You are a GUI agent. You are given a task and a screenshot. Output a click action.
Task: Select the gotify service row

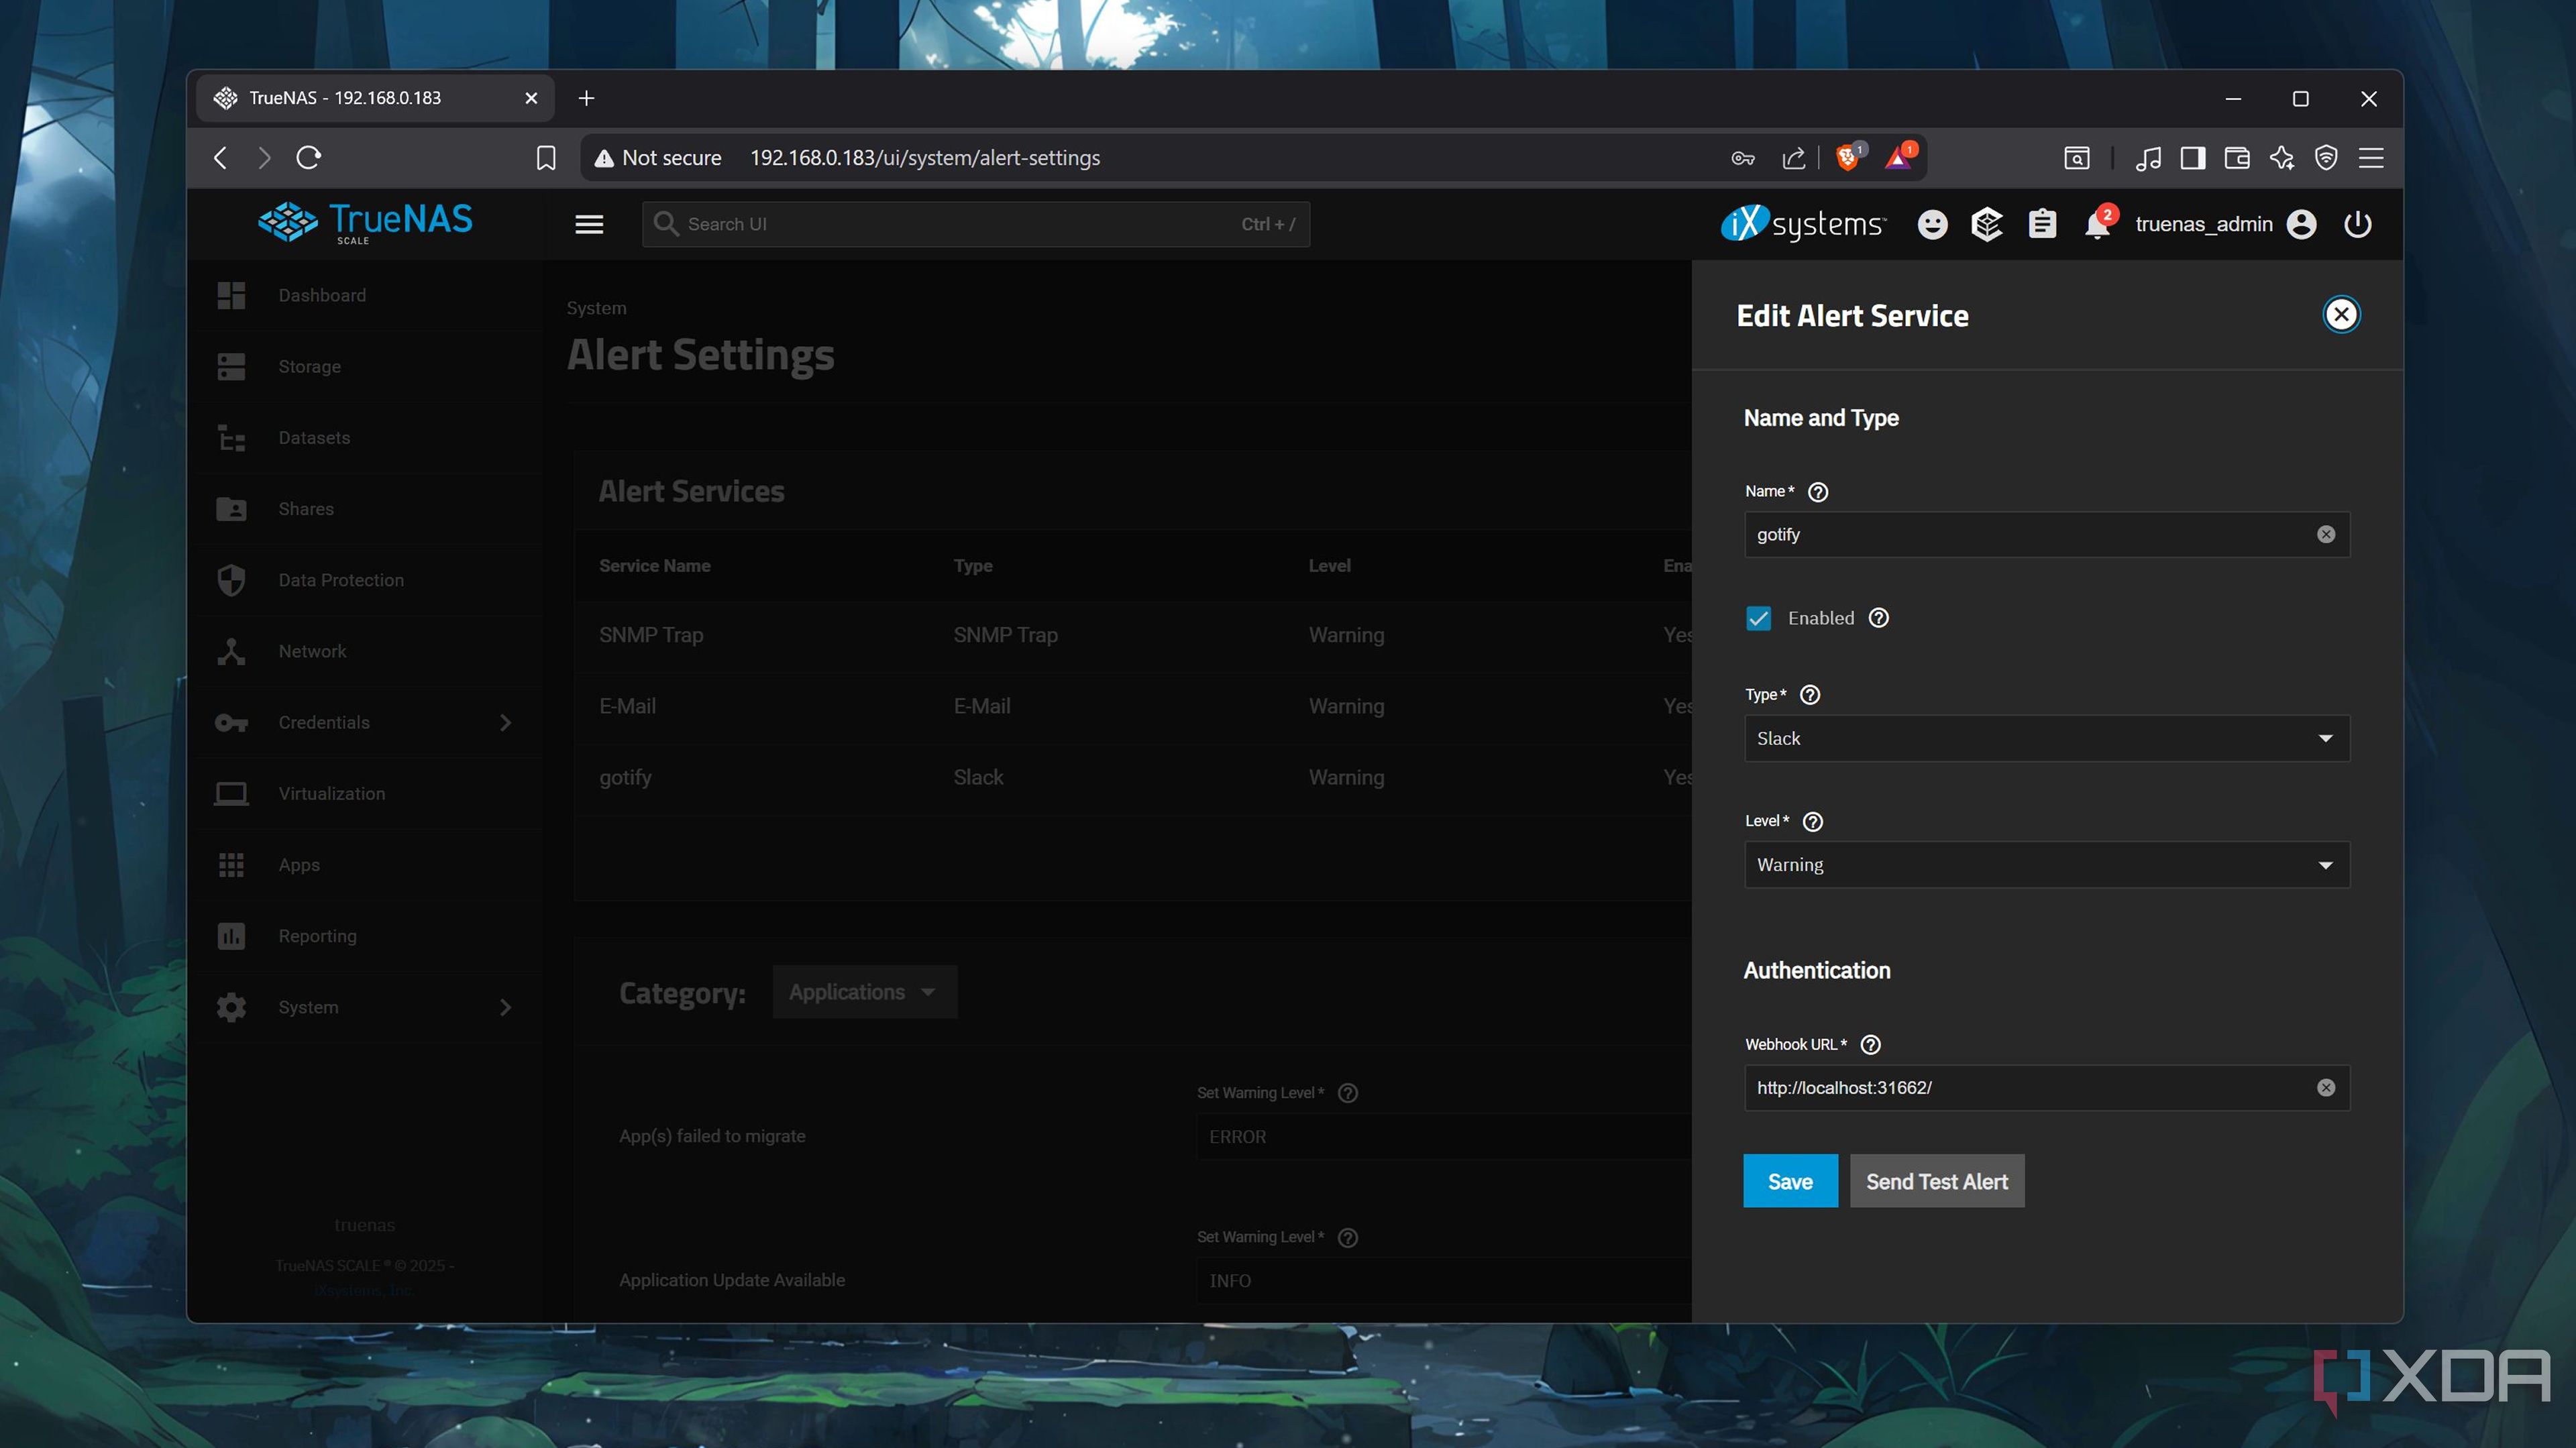pos(1133,777)
